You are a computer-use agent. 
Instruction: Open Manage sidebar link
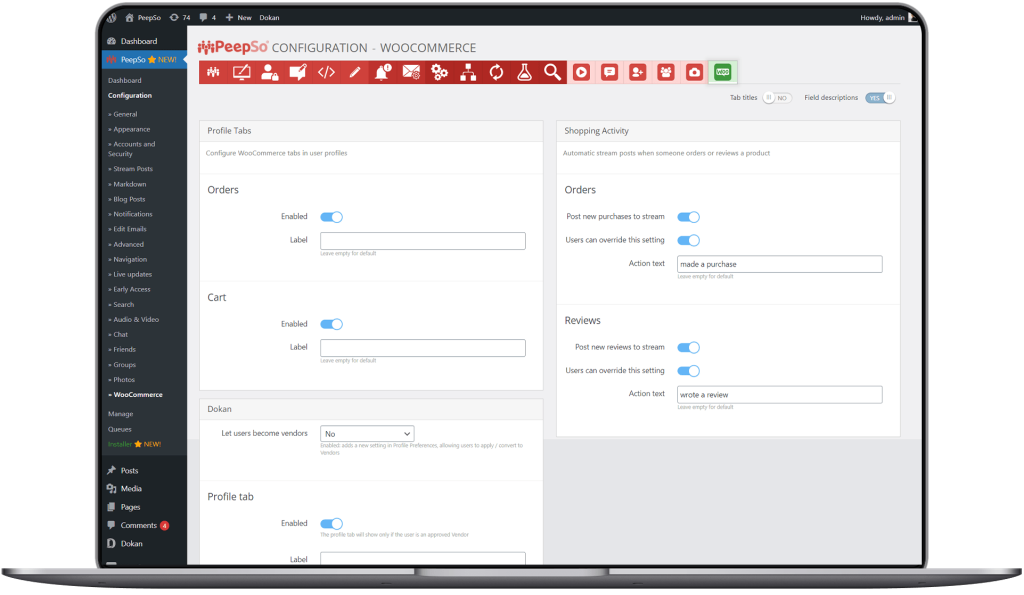[x=121, y=415]
